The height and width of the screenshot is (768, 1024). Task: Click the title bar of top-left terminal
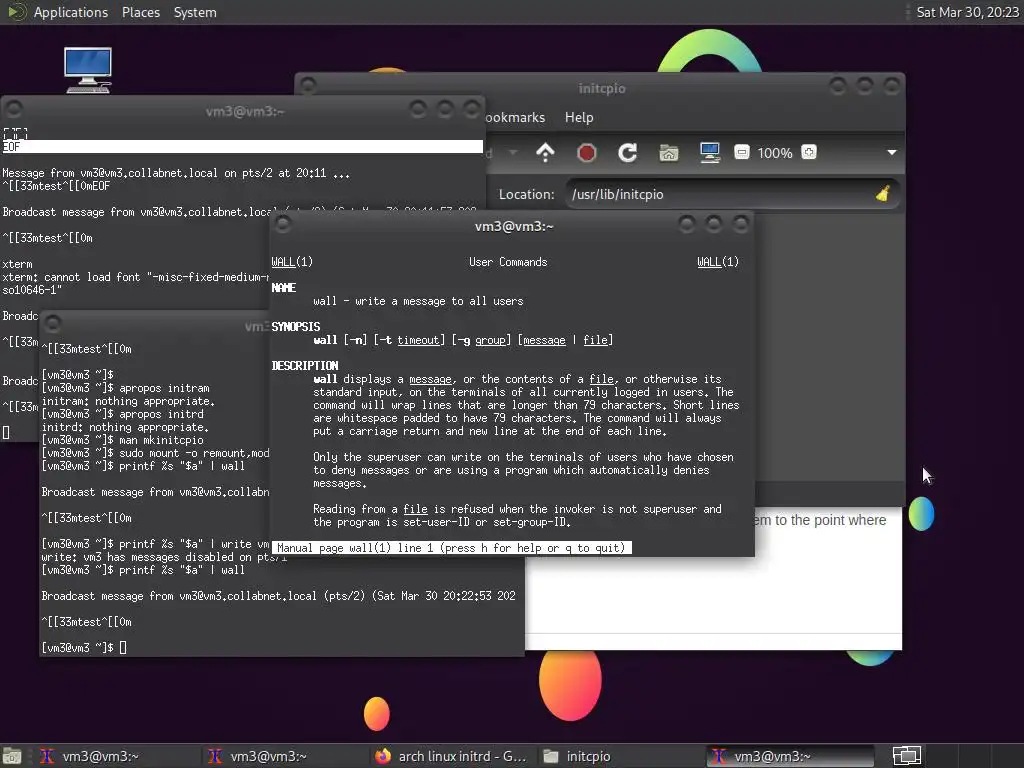pos(244,111)
